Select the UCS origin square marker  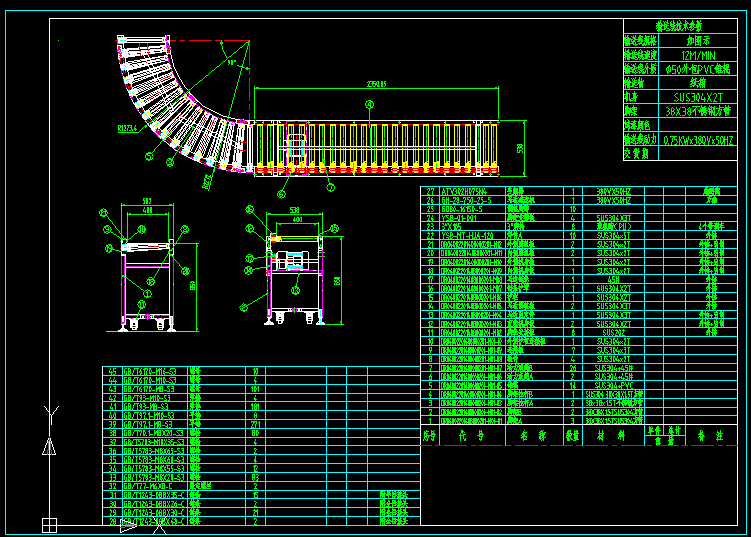pyautogui.click(x=49, y=525)
